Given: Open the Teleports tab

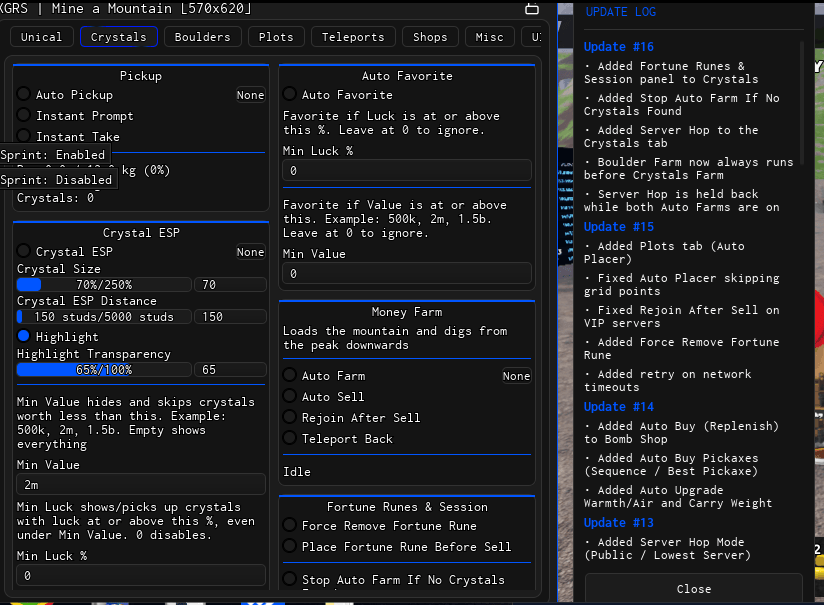Looking at the screenshot, I should click(x=353, y=37).
